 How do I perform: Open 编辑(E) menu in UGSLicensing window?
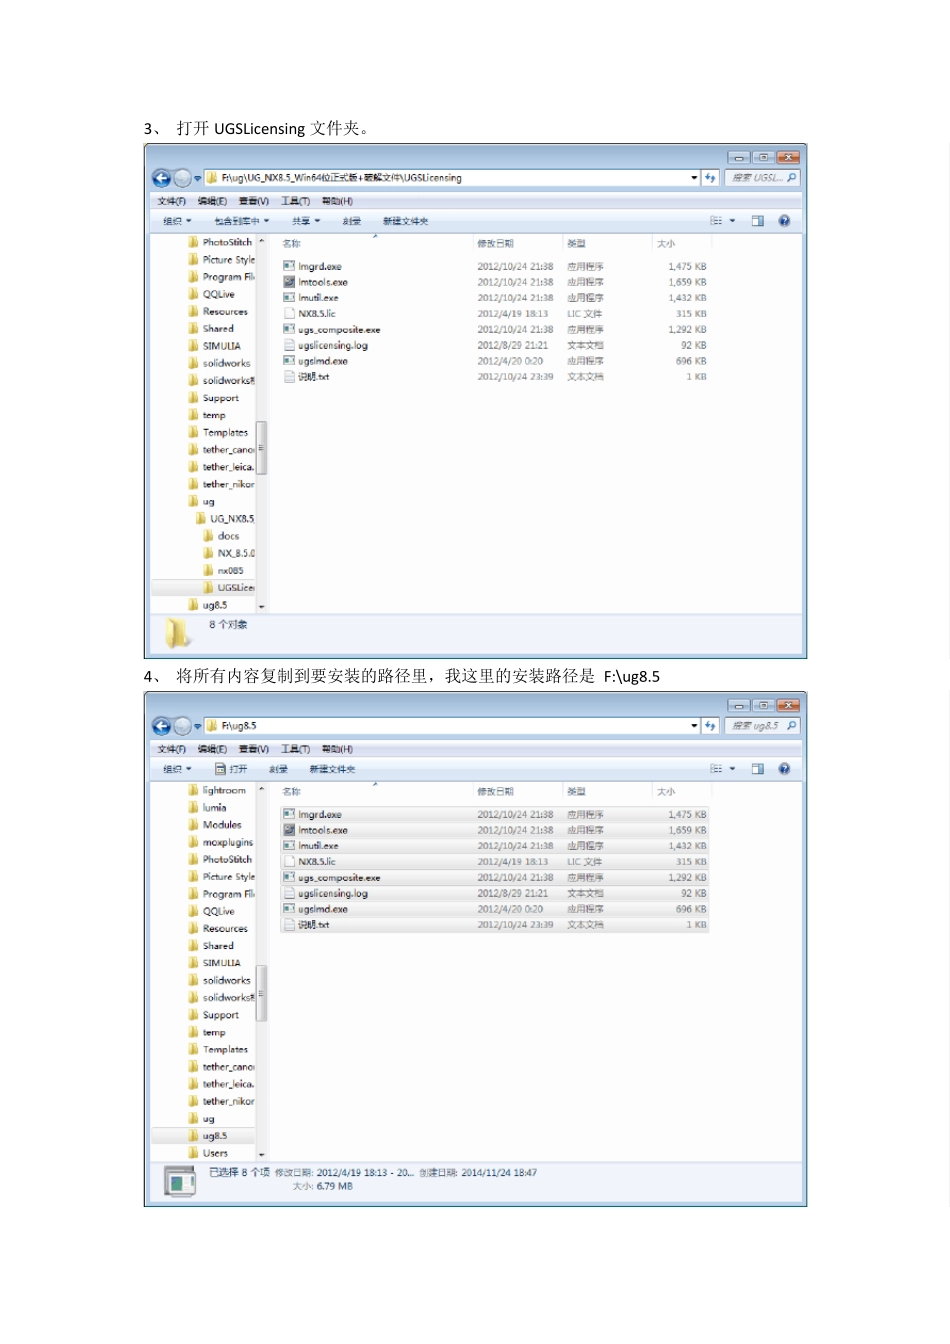tap(212, 202)
